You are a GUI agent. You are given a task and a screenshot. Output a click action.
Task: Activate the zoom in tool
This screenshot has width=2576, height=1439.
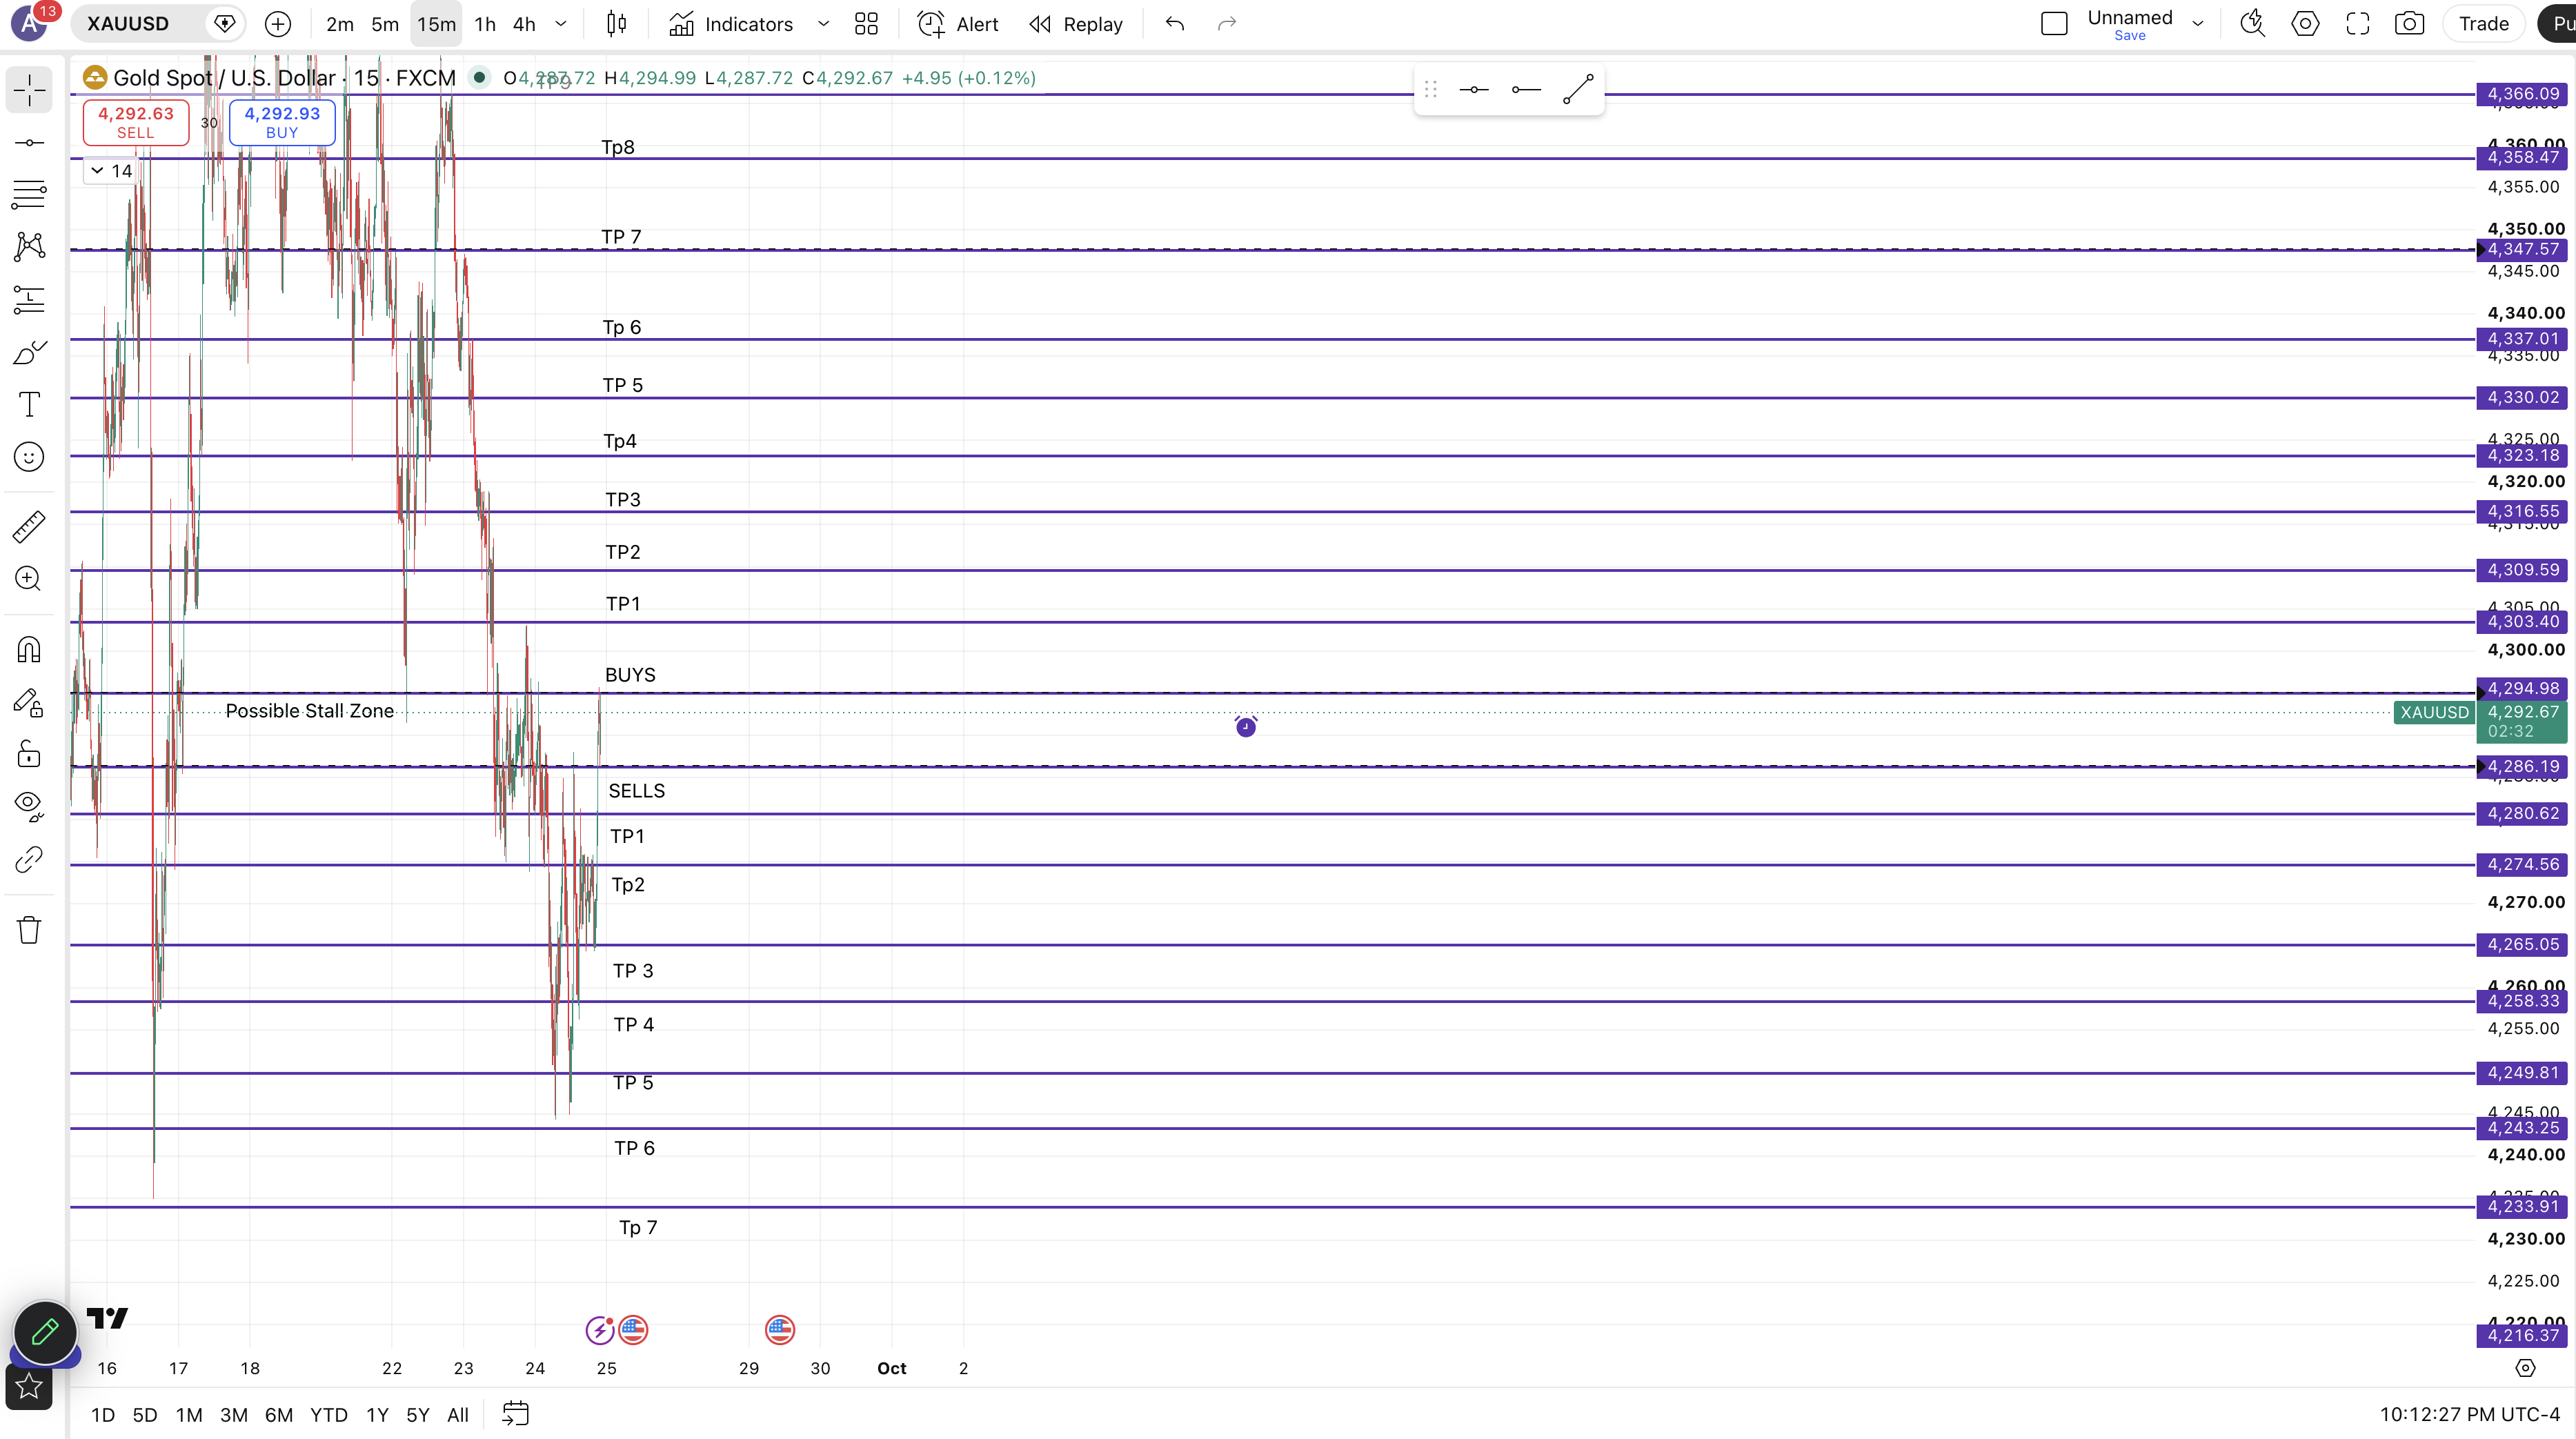pyautogui.click(x=29, y=578)
